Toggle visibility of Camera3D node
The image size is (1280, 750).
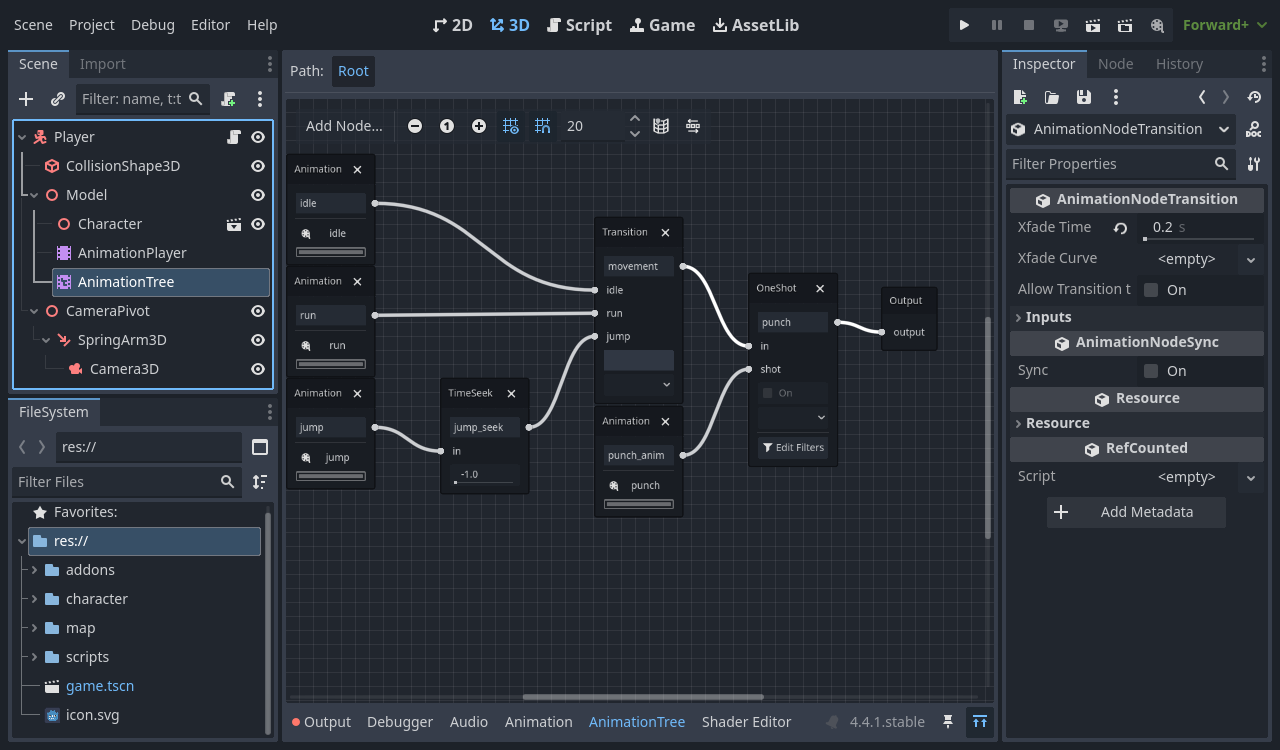[258, 369]
